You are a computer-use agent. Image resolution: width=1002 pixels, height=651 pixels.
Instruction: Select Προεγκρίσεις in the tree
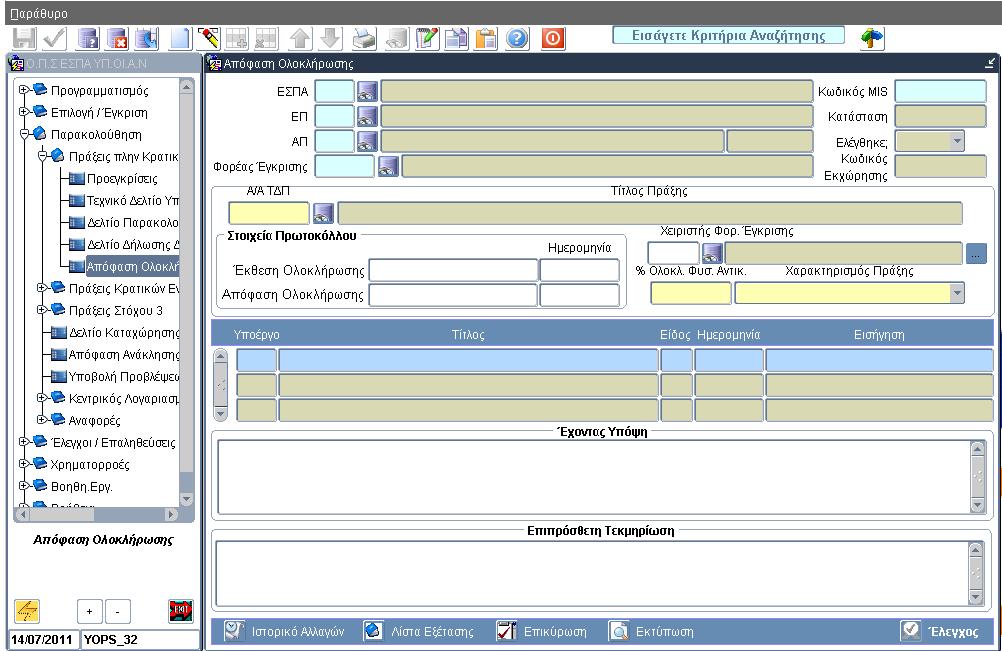(122, 179)
